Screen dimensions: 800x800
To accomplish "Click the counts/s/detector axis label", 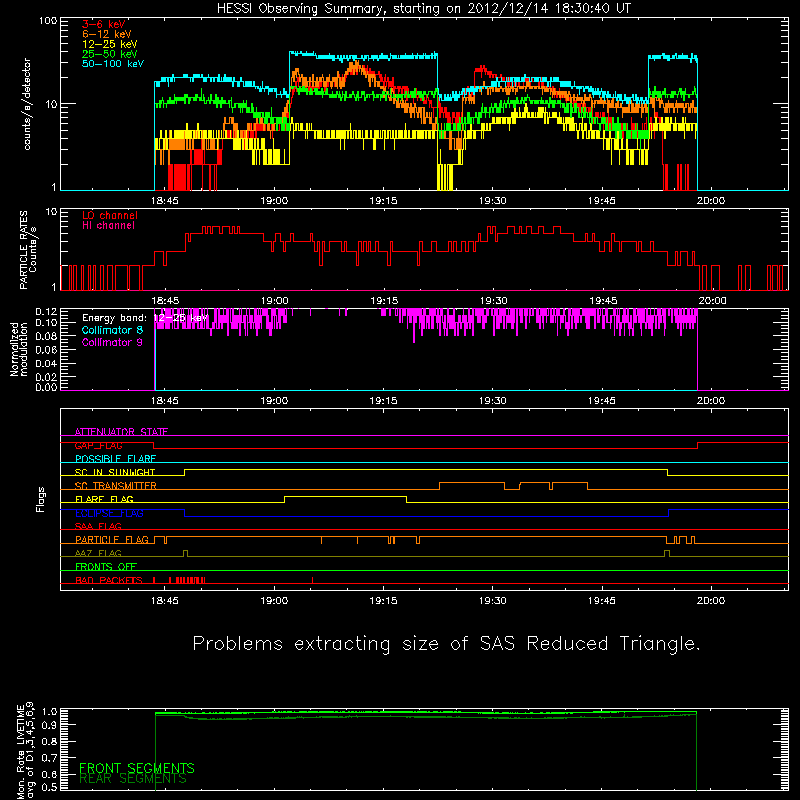I will click(27, 104).
